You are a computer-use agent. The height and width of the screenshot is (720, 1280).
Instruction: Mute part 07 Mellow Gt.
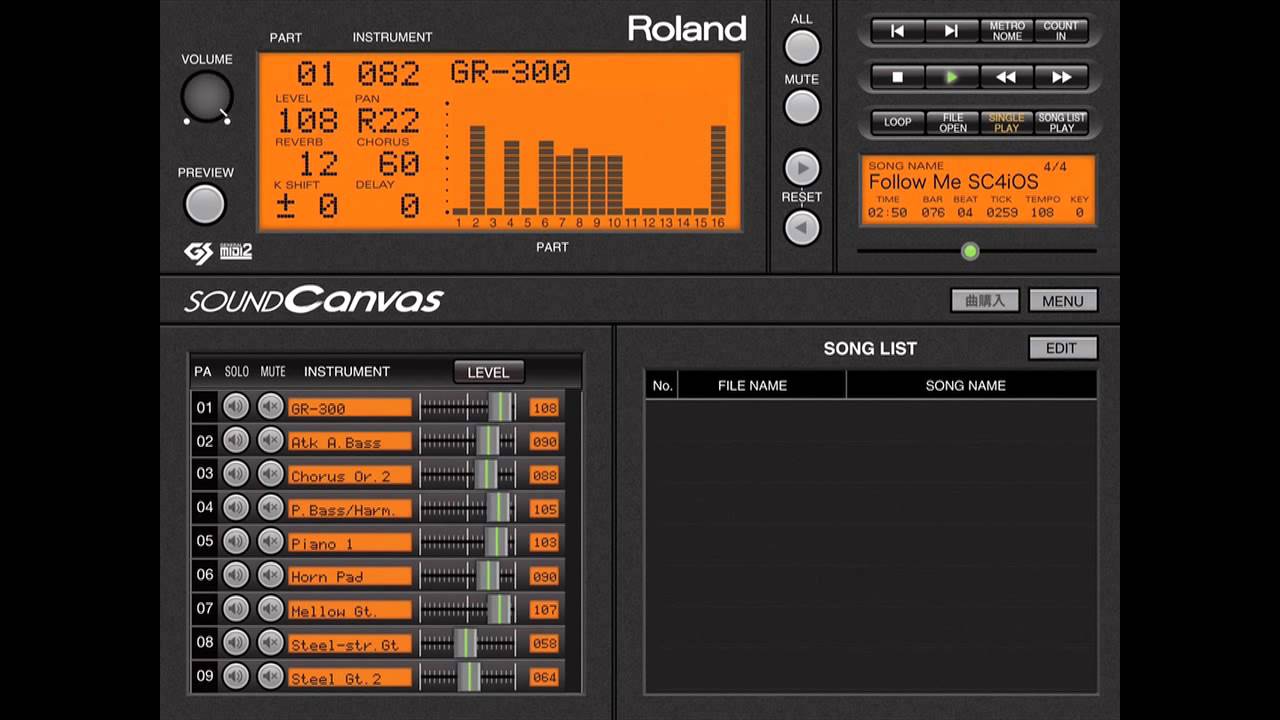tap(270, 609)
